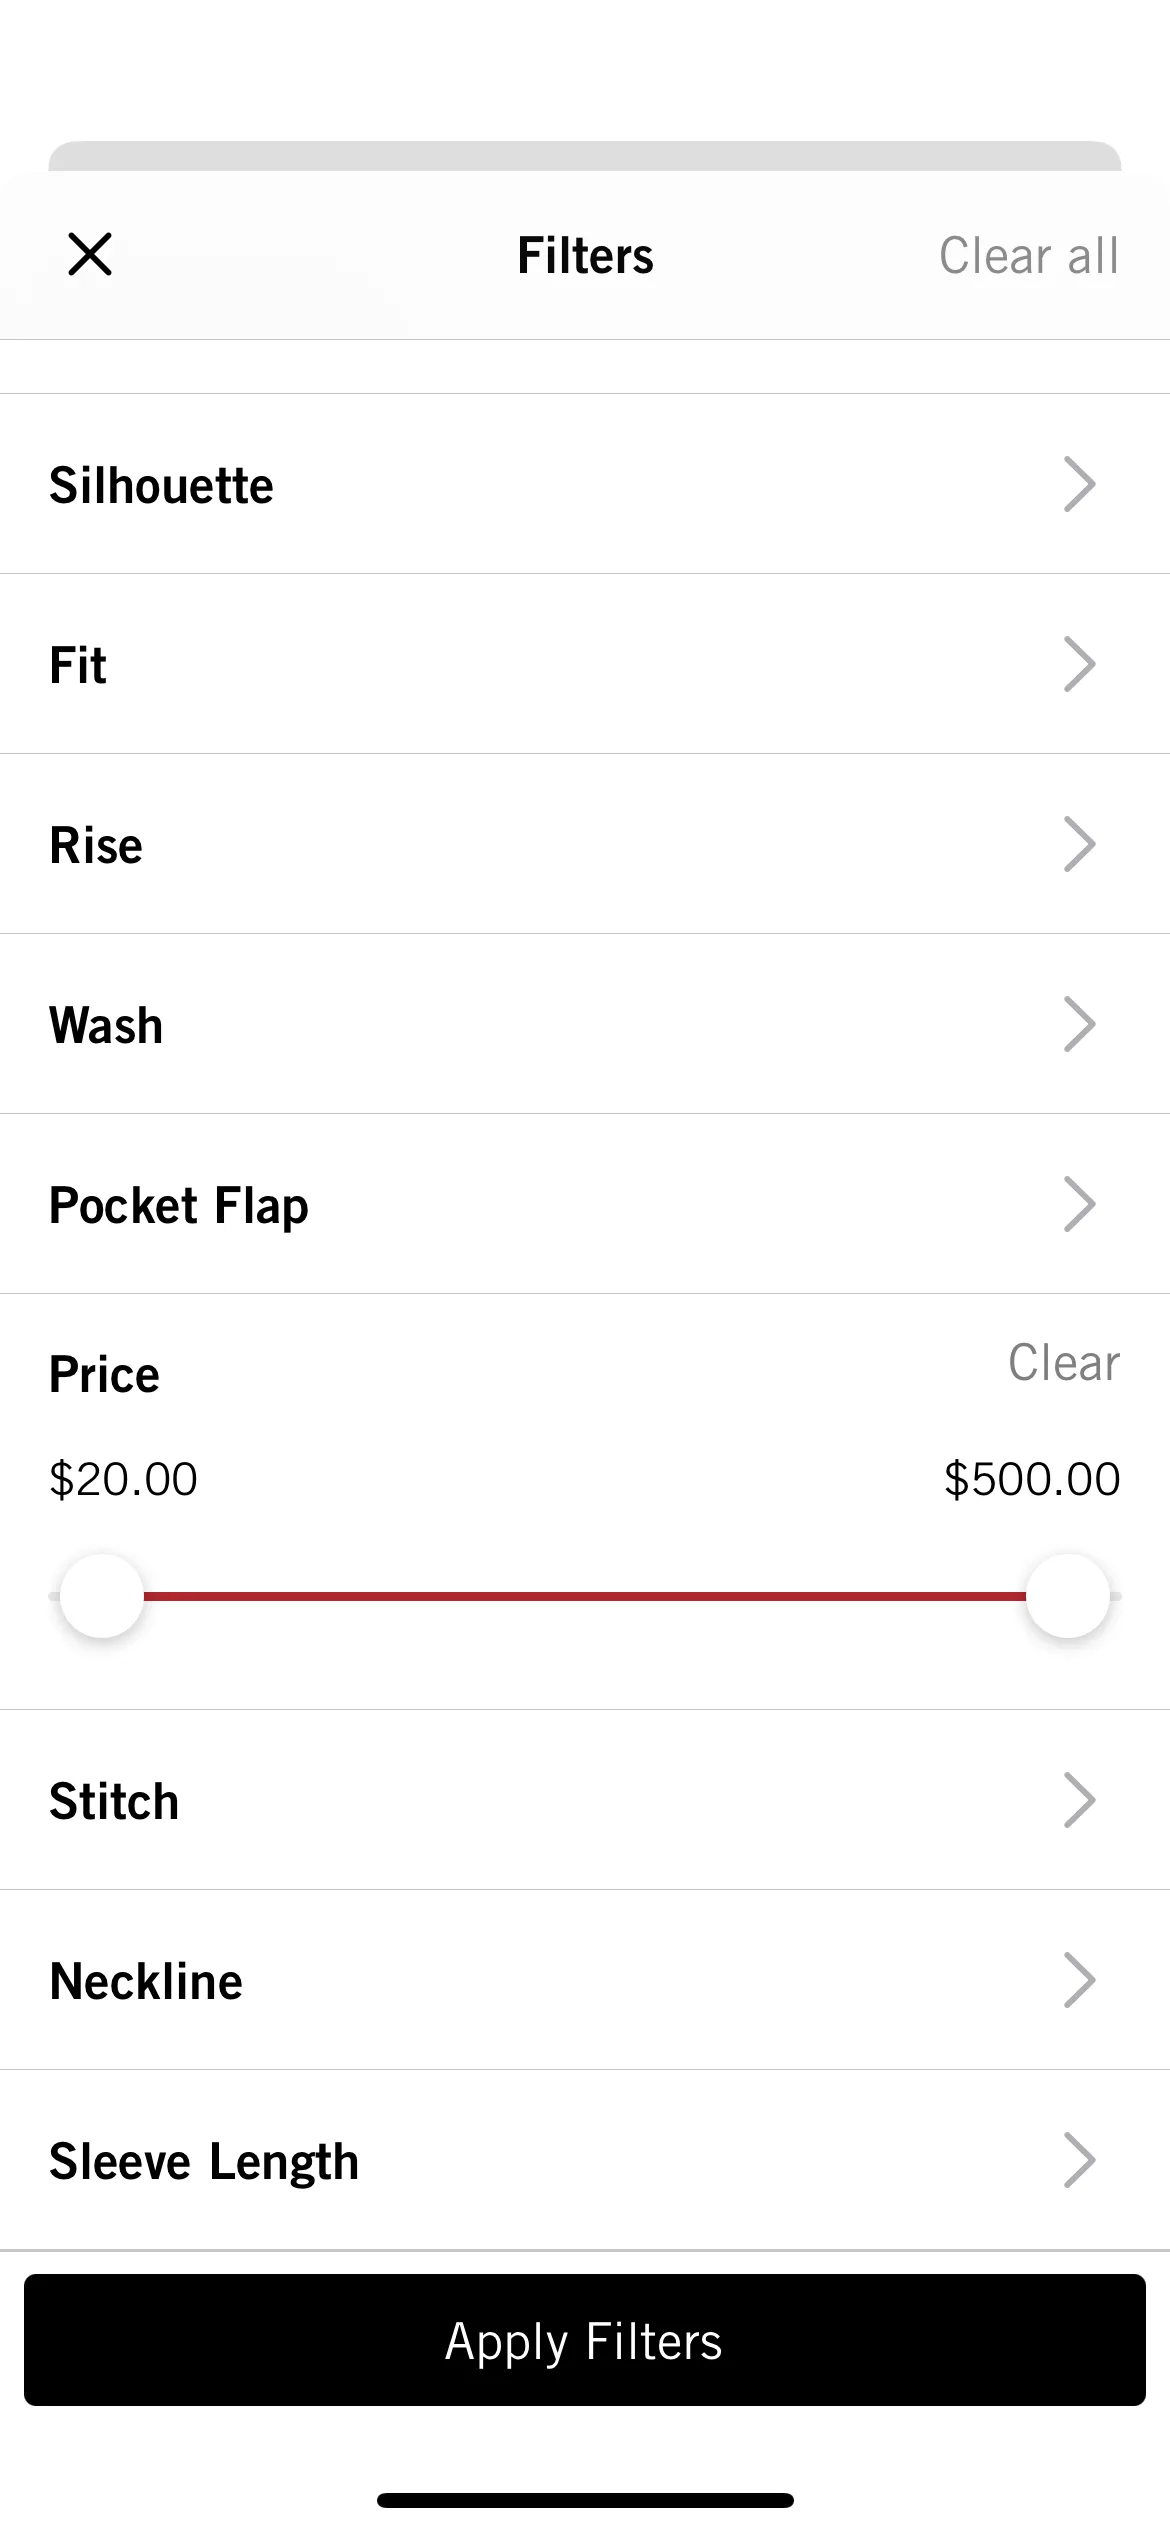Open the Pocket Flap filter label
Screen dimensions: 1170x2532
(179, 1206)
